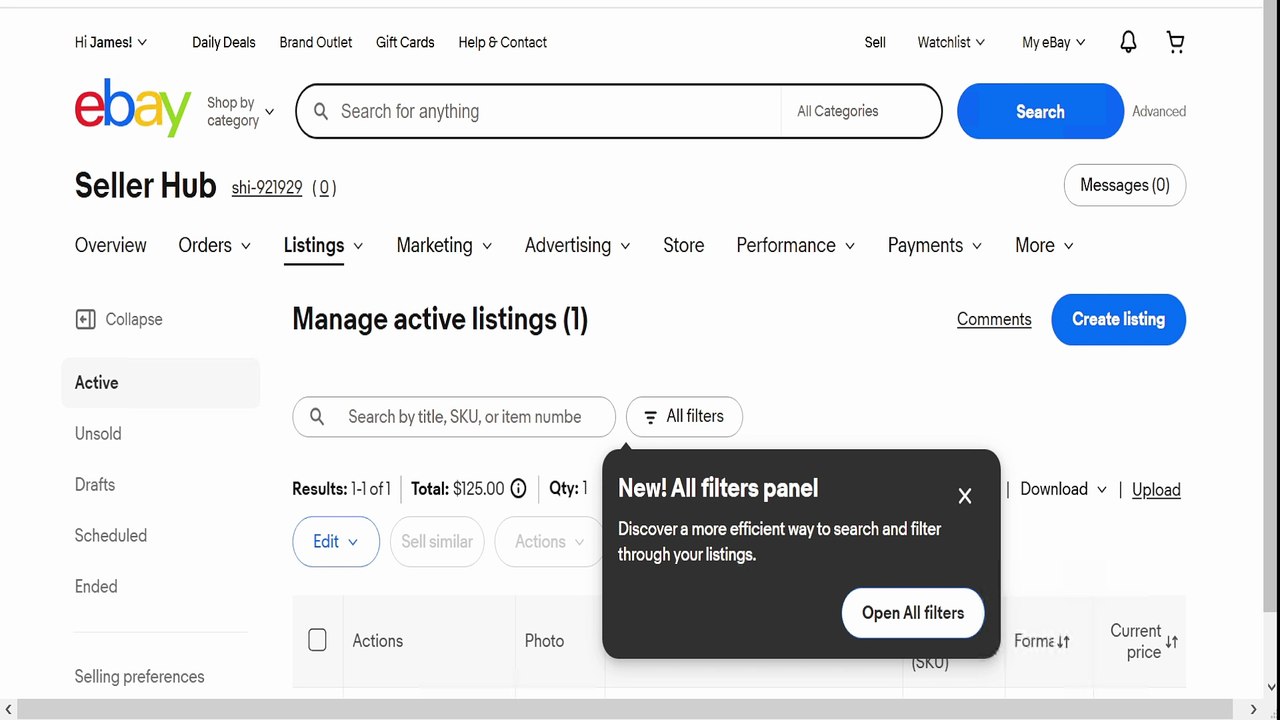Click the Messages (0) button
Screen dimensions: 1280x720
tap(1124, 185)
